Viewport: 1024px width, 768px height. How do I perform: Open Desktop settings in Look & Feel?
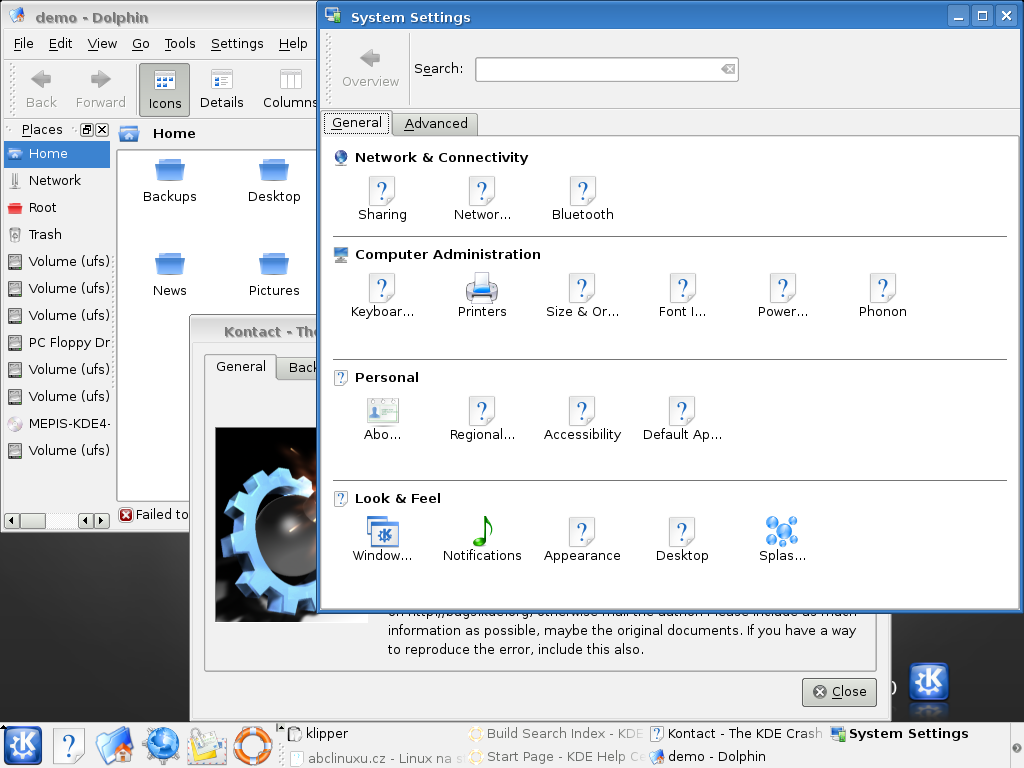pos(682,539)
